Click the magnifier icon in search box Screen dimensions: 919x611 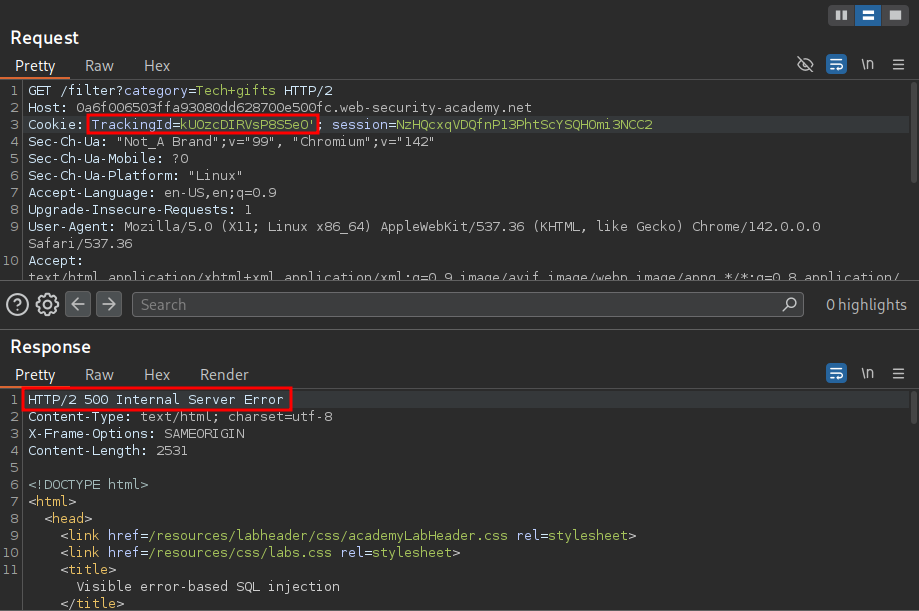pyautogui.click(x=789, y=304)
